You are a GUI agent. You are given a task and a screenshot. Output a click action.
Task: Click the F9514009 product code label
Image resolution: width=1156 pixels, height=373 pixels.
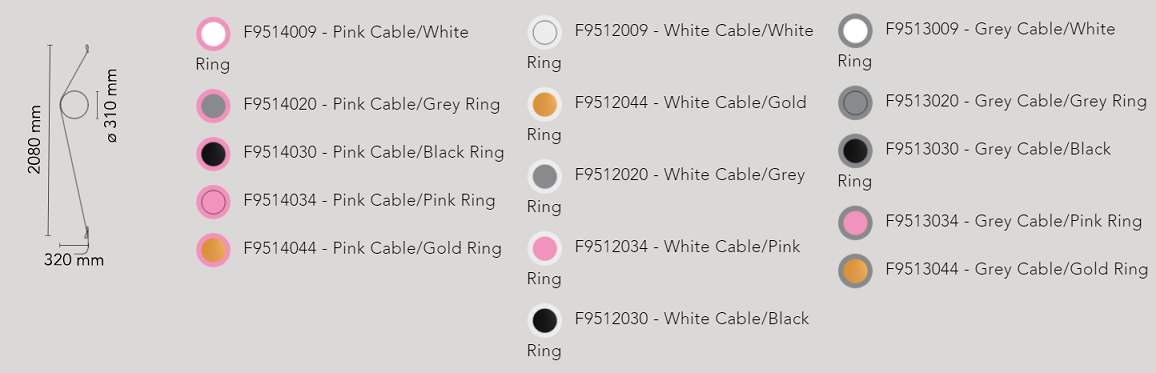pyautogui.click(x=280, y=32)
